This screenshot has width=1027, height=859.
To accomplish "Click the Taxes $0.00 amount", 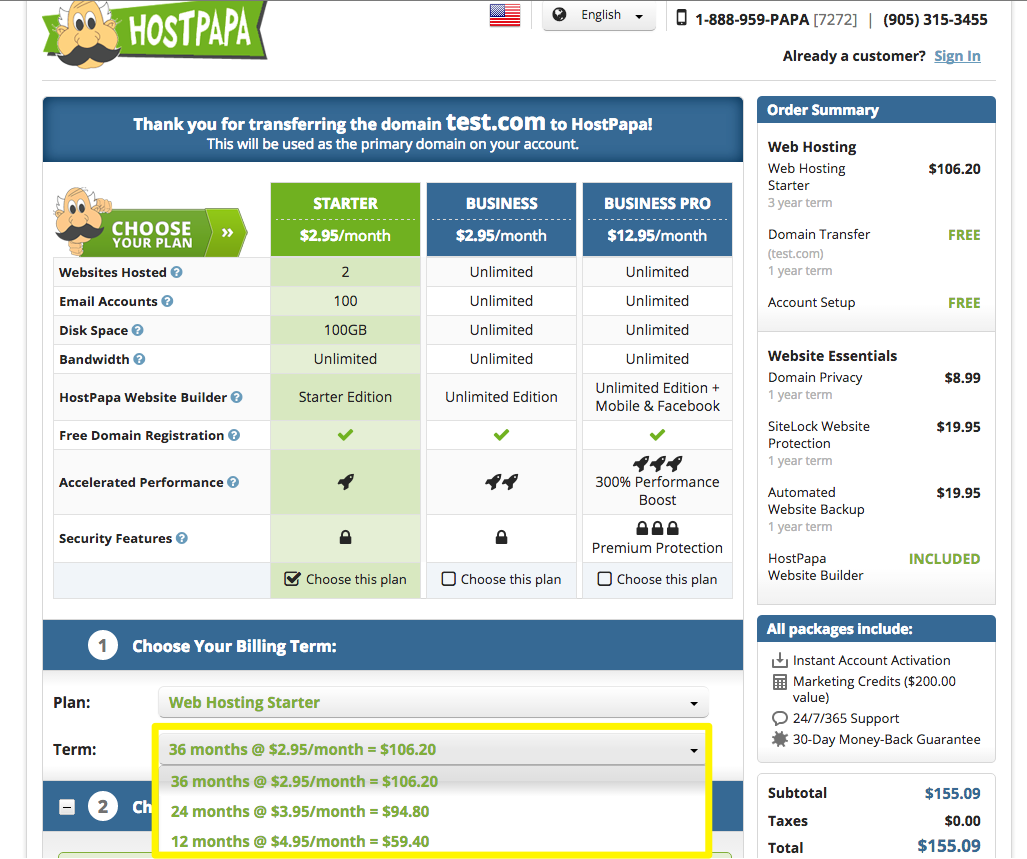I will pos(962,821).
